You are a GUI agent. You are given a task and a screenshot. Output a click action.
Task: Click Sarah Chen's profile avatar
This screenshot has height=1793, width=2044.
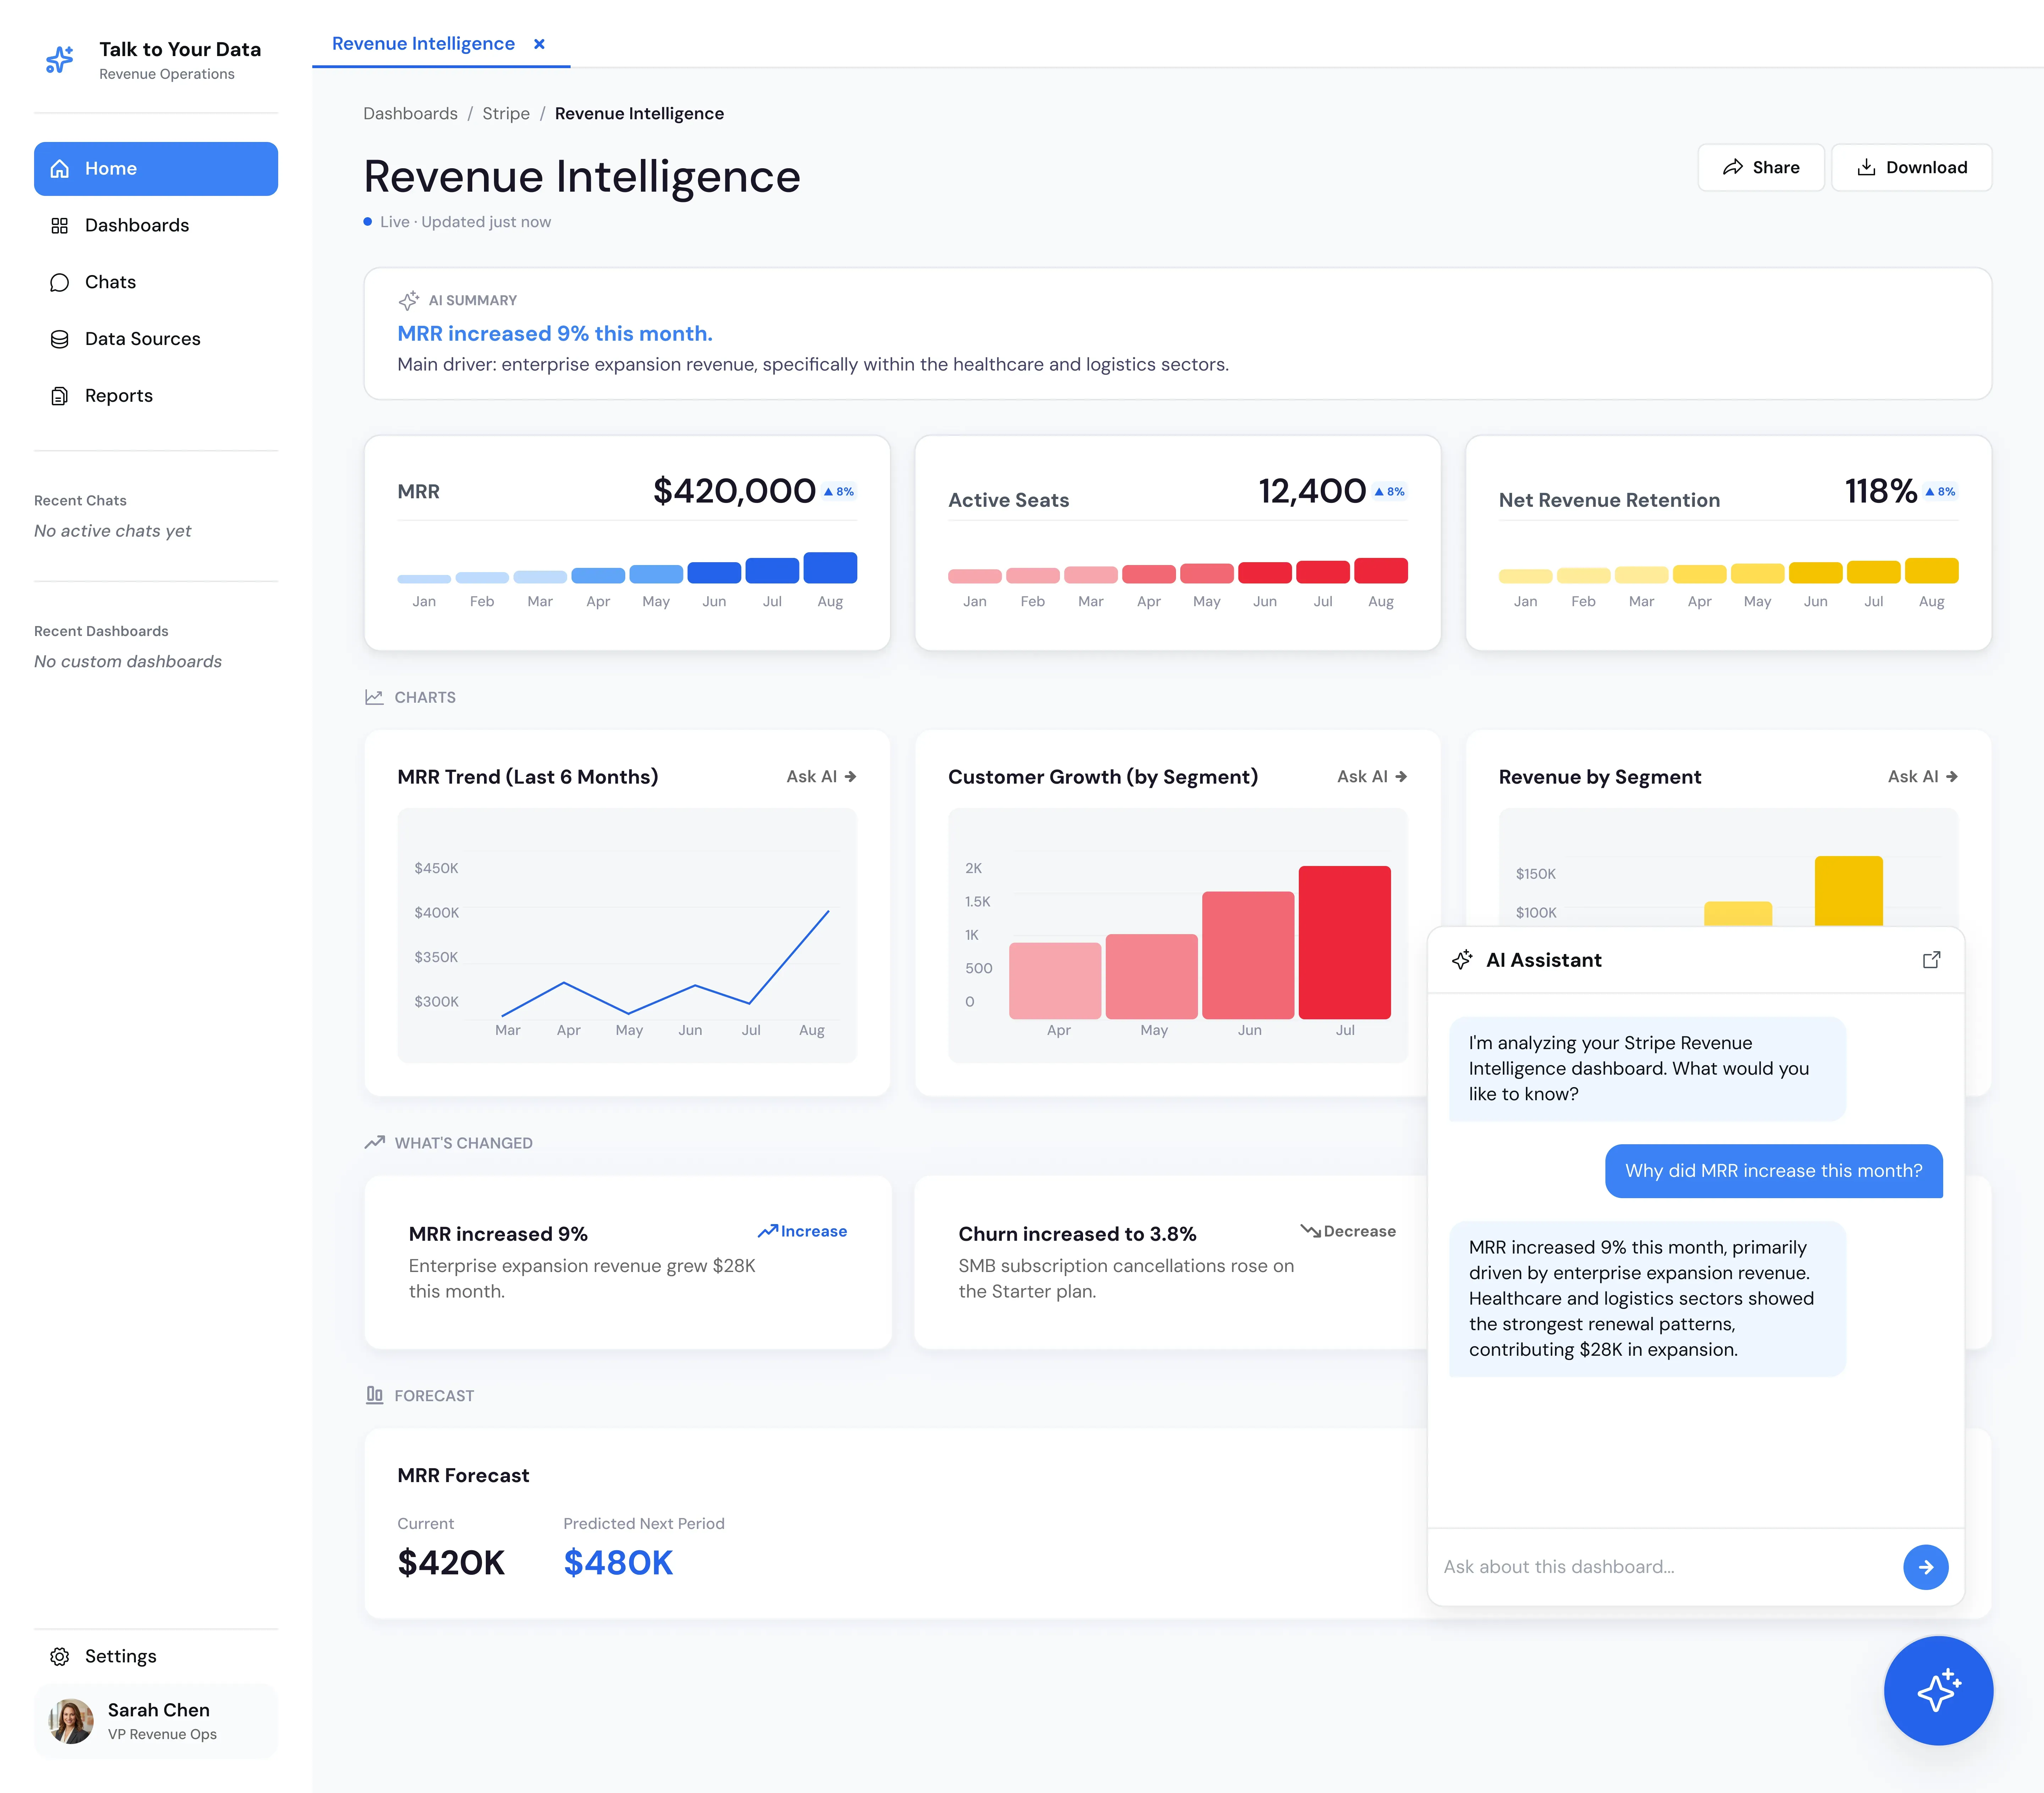(x=71, y=1721)
